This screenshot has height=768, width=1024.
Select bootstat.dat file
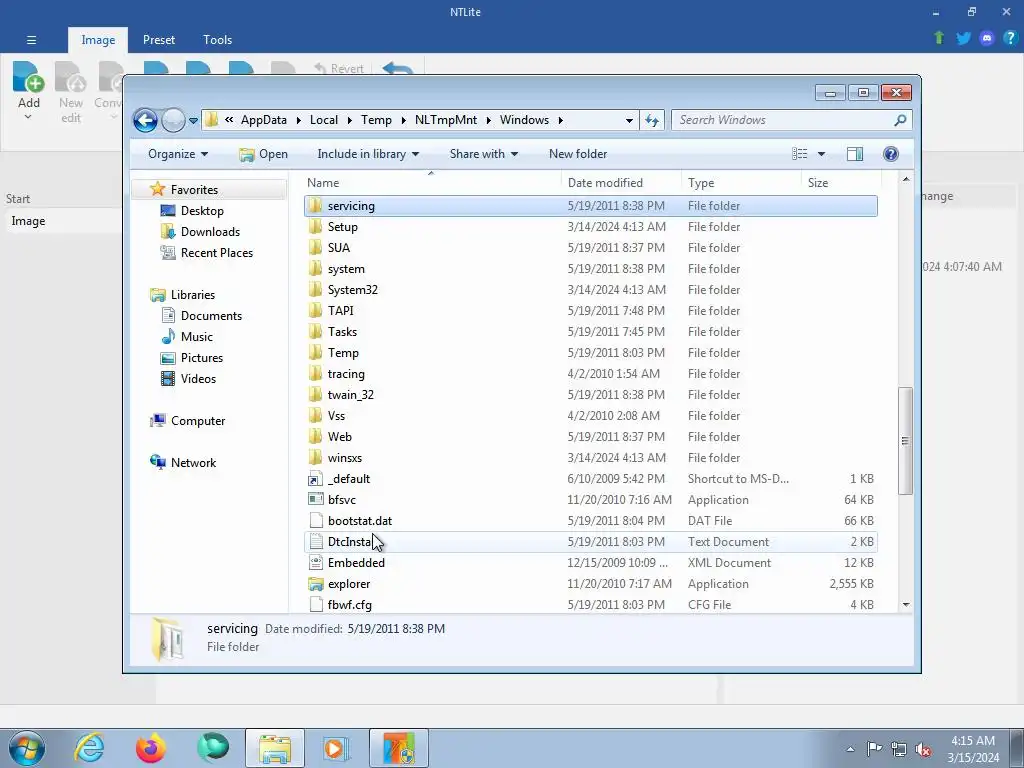coord(591,520)
